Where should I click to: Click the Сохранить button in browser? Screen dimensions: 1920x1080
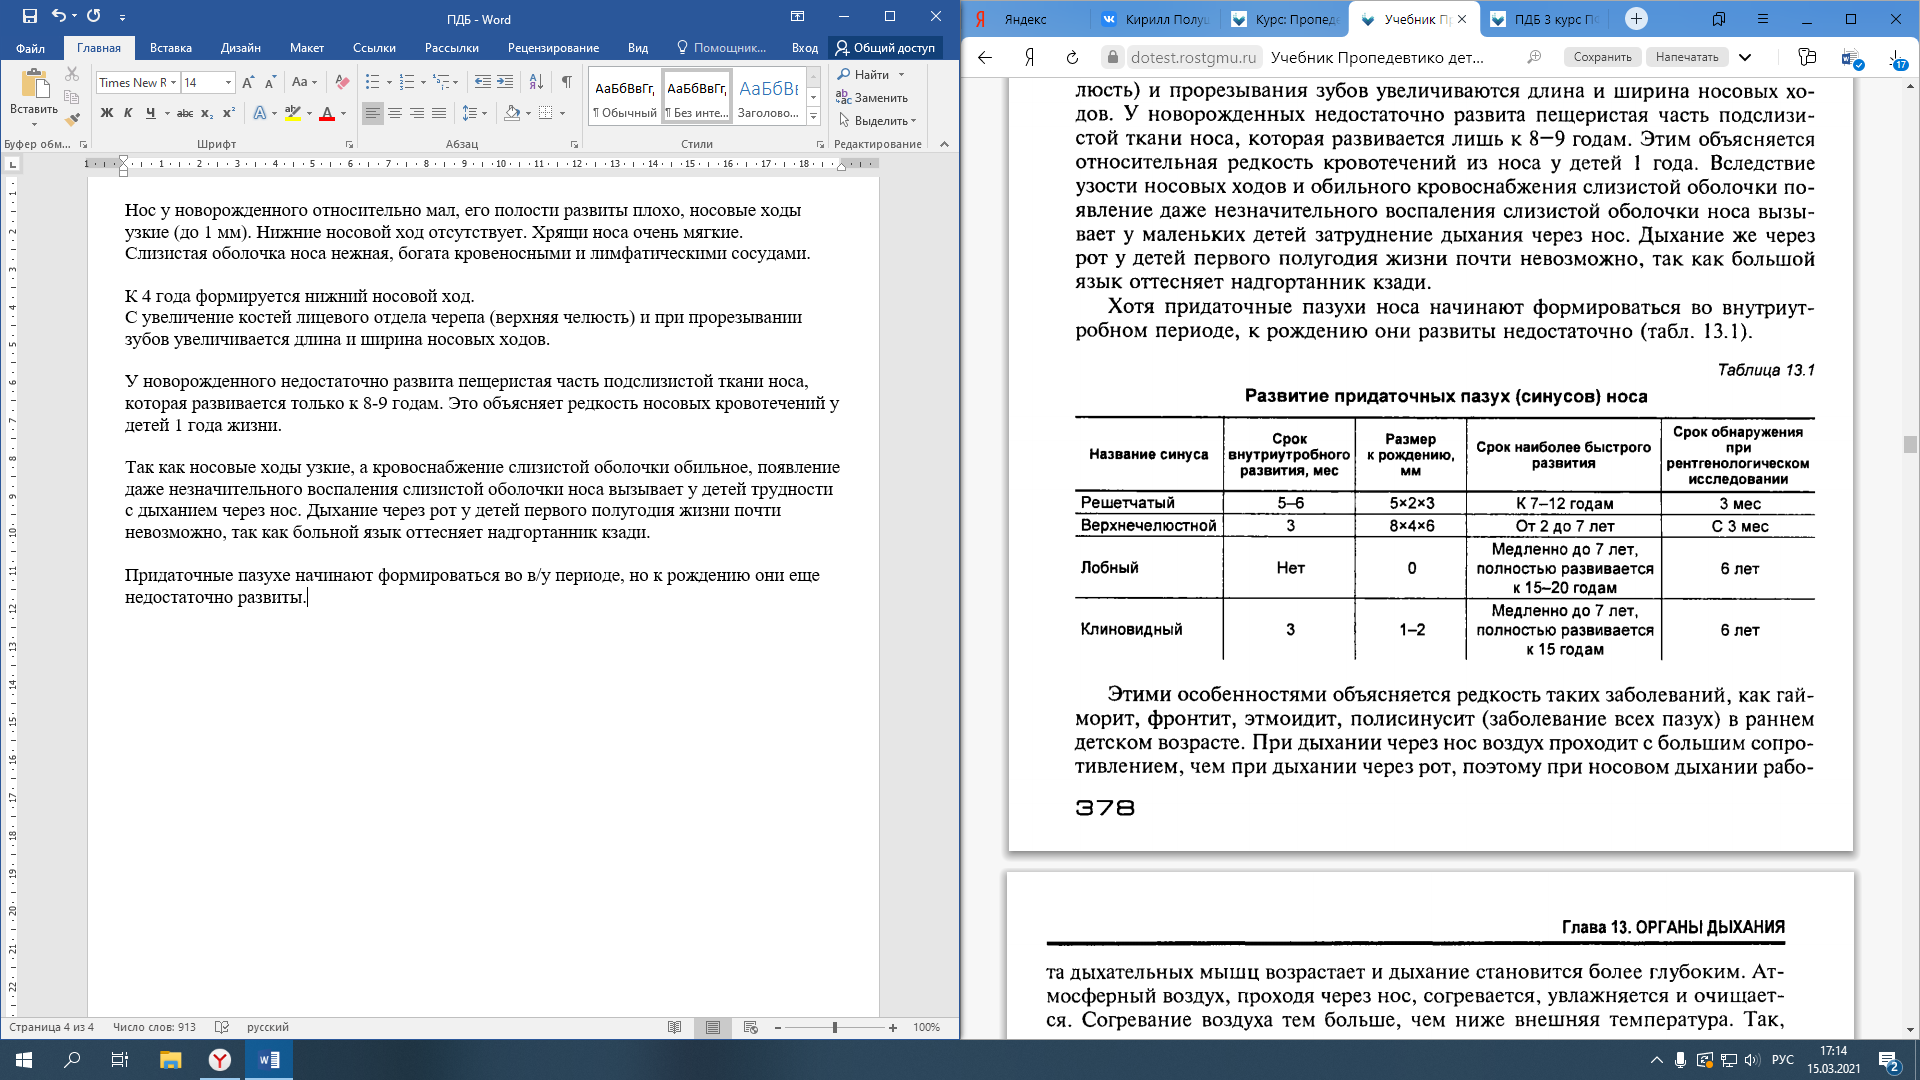point(1603,57)
